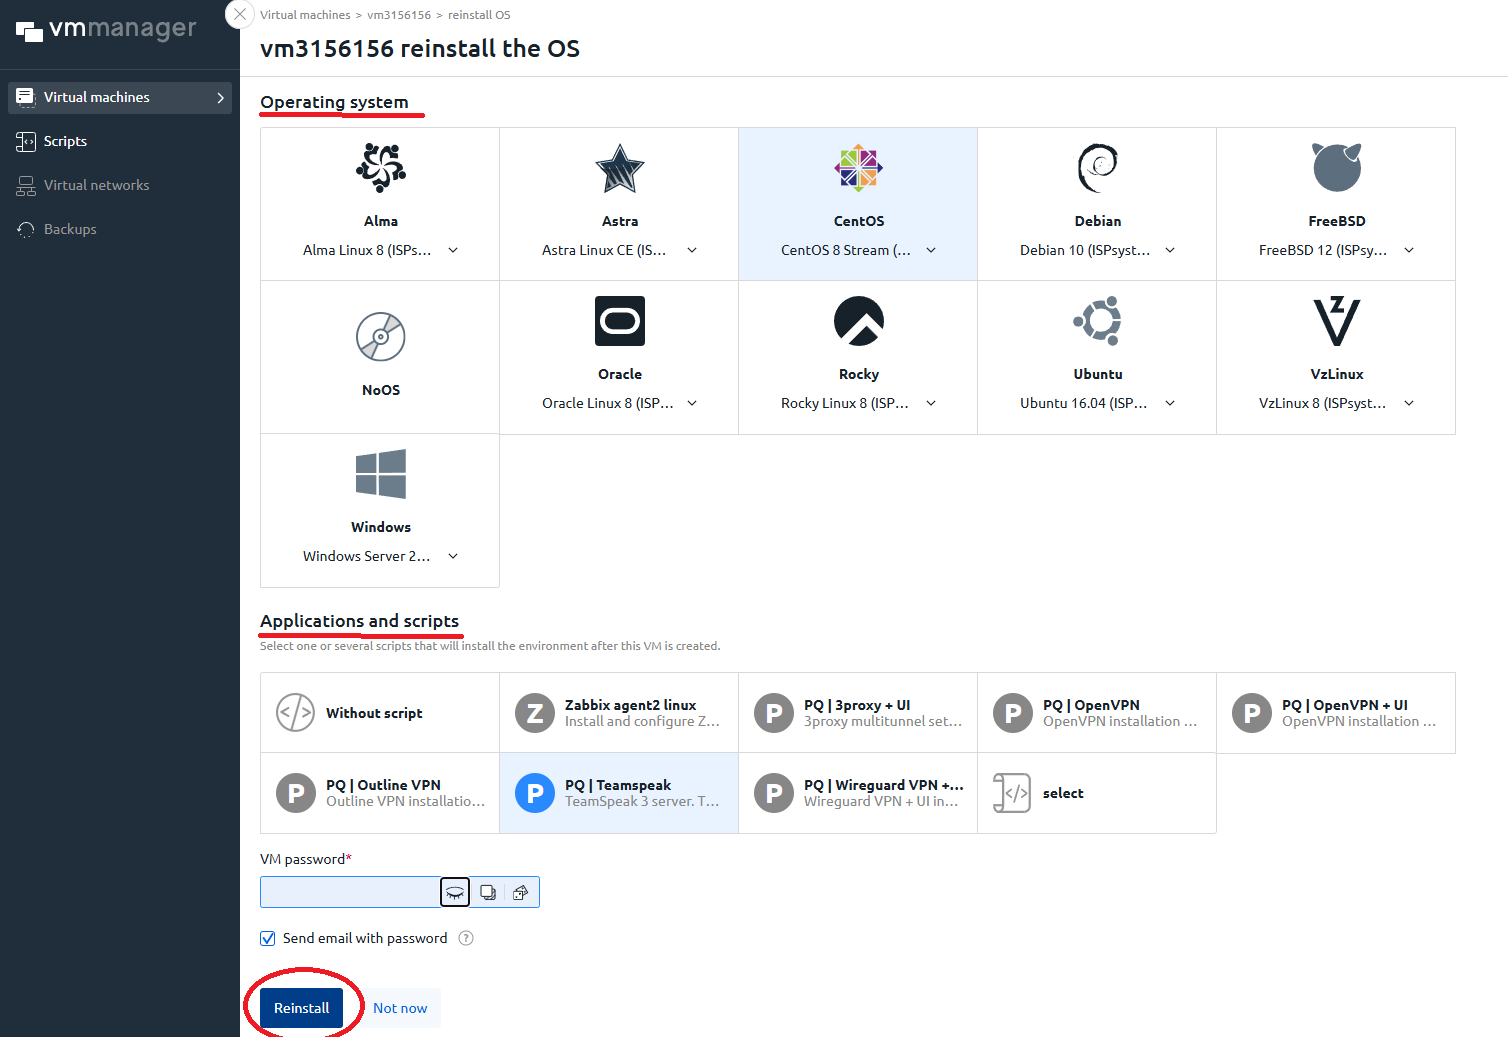Expand the CentOS version dropdown
The image size is (1508, 1037).
pyautogui.click(x=931, y=250)
